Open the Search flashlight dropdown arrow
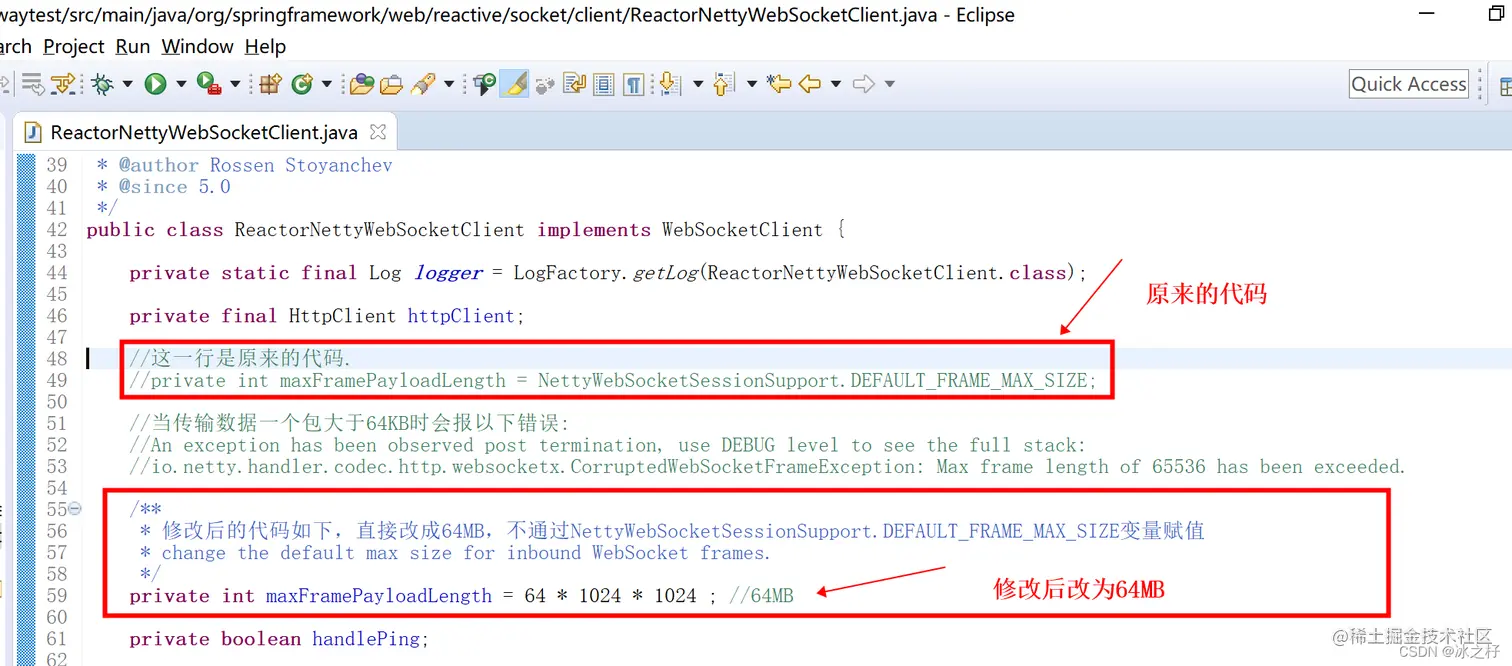 [449, 84]
